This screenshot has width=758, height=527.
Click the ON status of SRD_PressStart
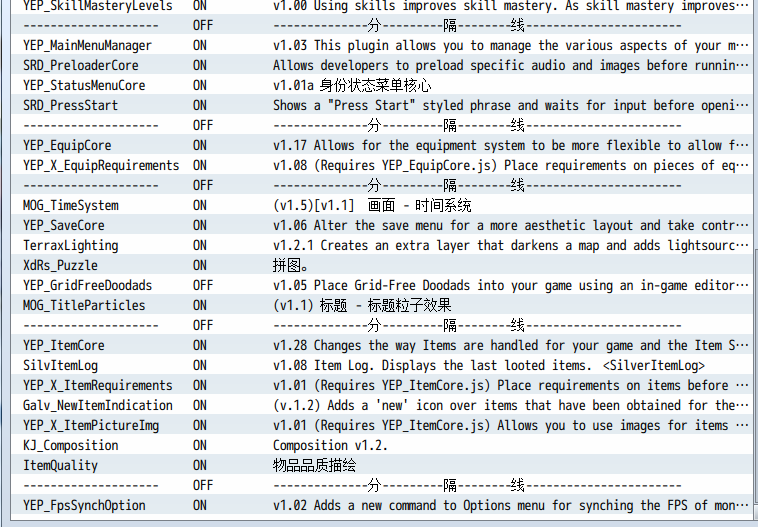(200, 105)
